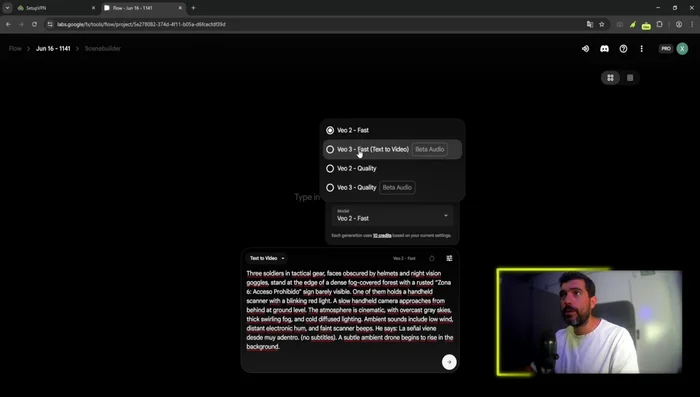This screenshot has height=397, width=700.
Task: Go back in the browser
Action: click(x=8, y=24)
